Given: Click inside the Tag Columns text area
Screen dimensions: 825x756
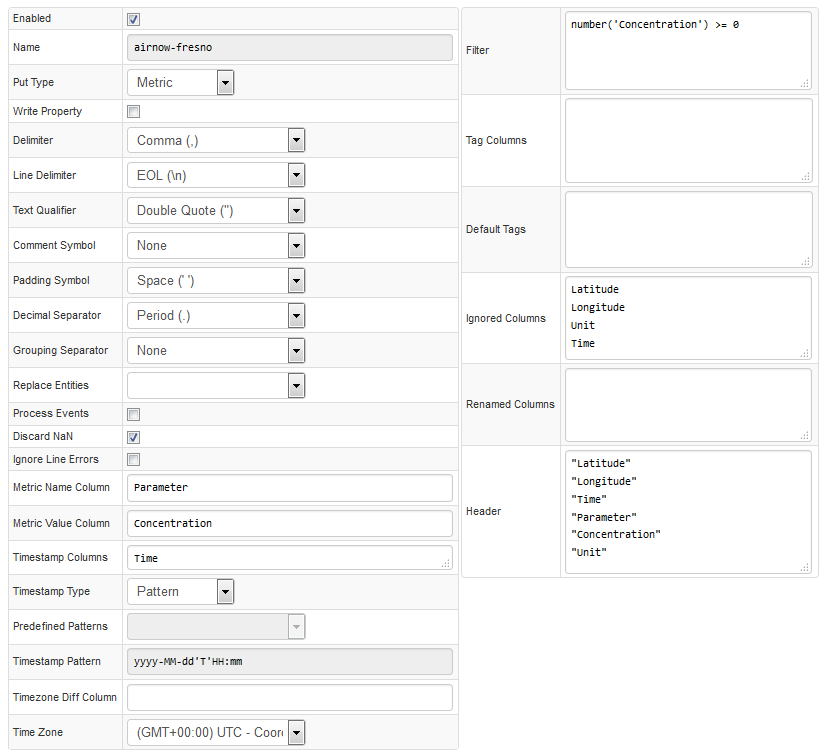Looking at the screenshot, I should pos(688,140).
